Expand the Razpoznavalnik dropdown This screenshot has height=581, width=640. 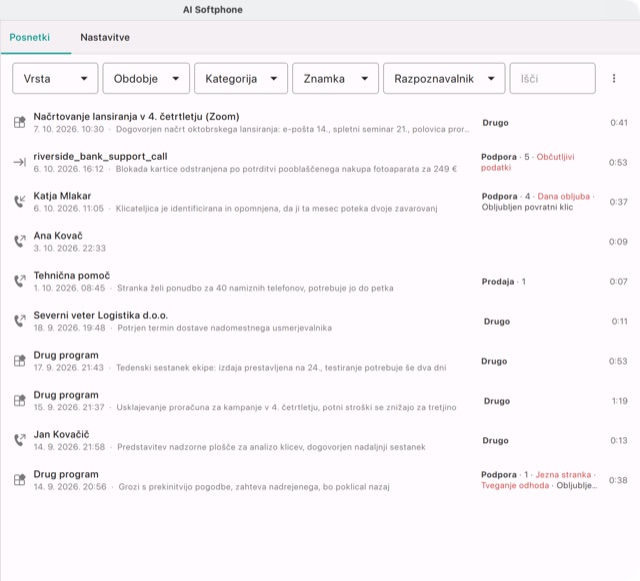click(444, 78)
